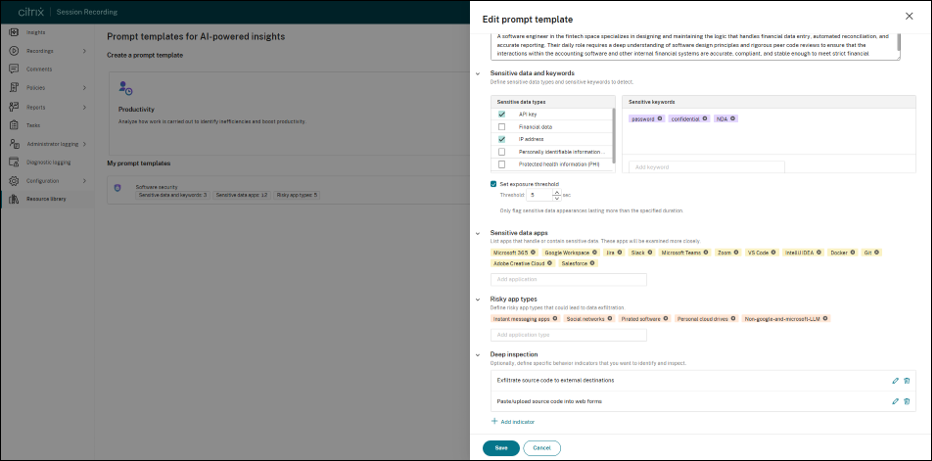Open Insights from the sidebar icon
The height and width of the screenshot is (461, 932).
pos(13,32)
